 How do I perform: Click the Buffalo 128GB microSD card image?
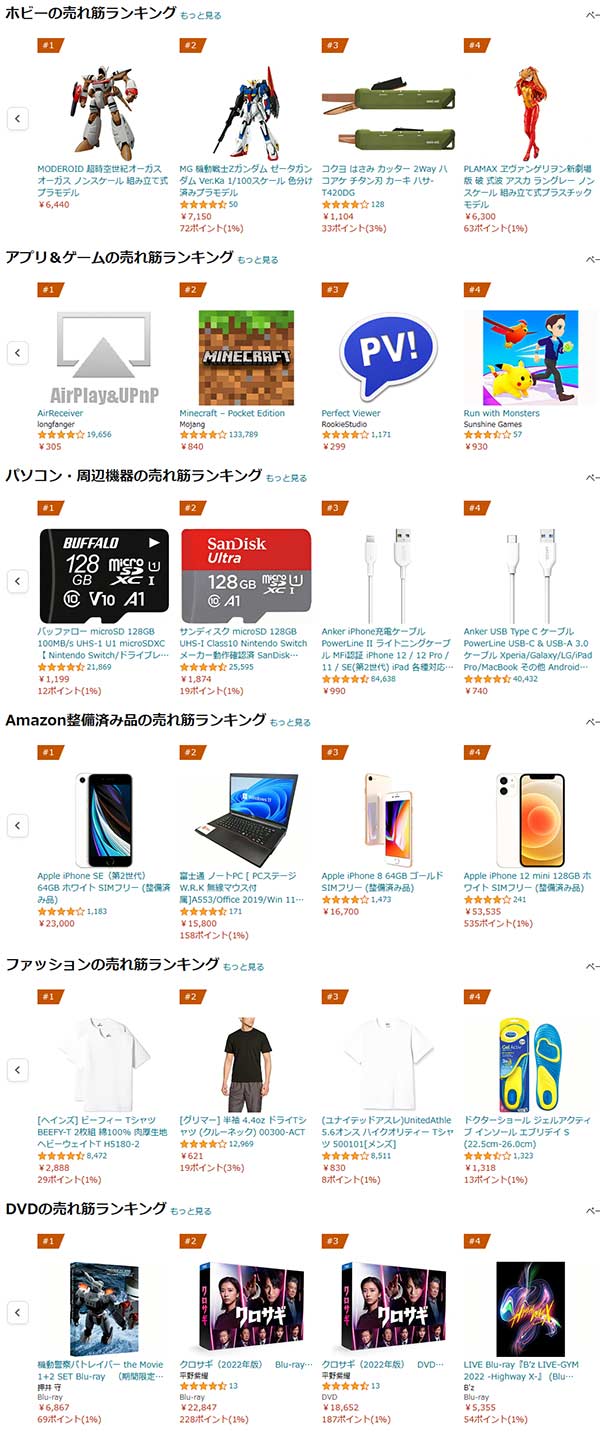click(x=104, y=575)
